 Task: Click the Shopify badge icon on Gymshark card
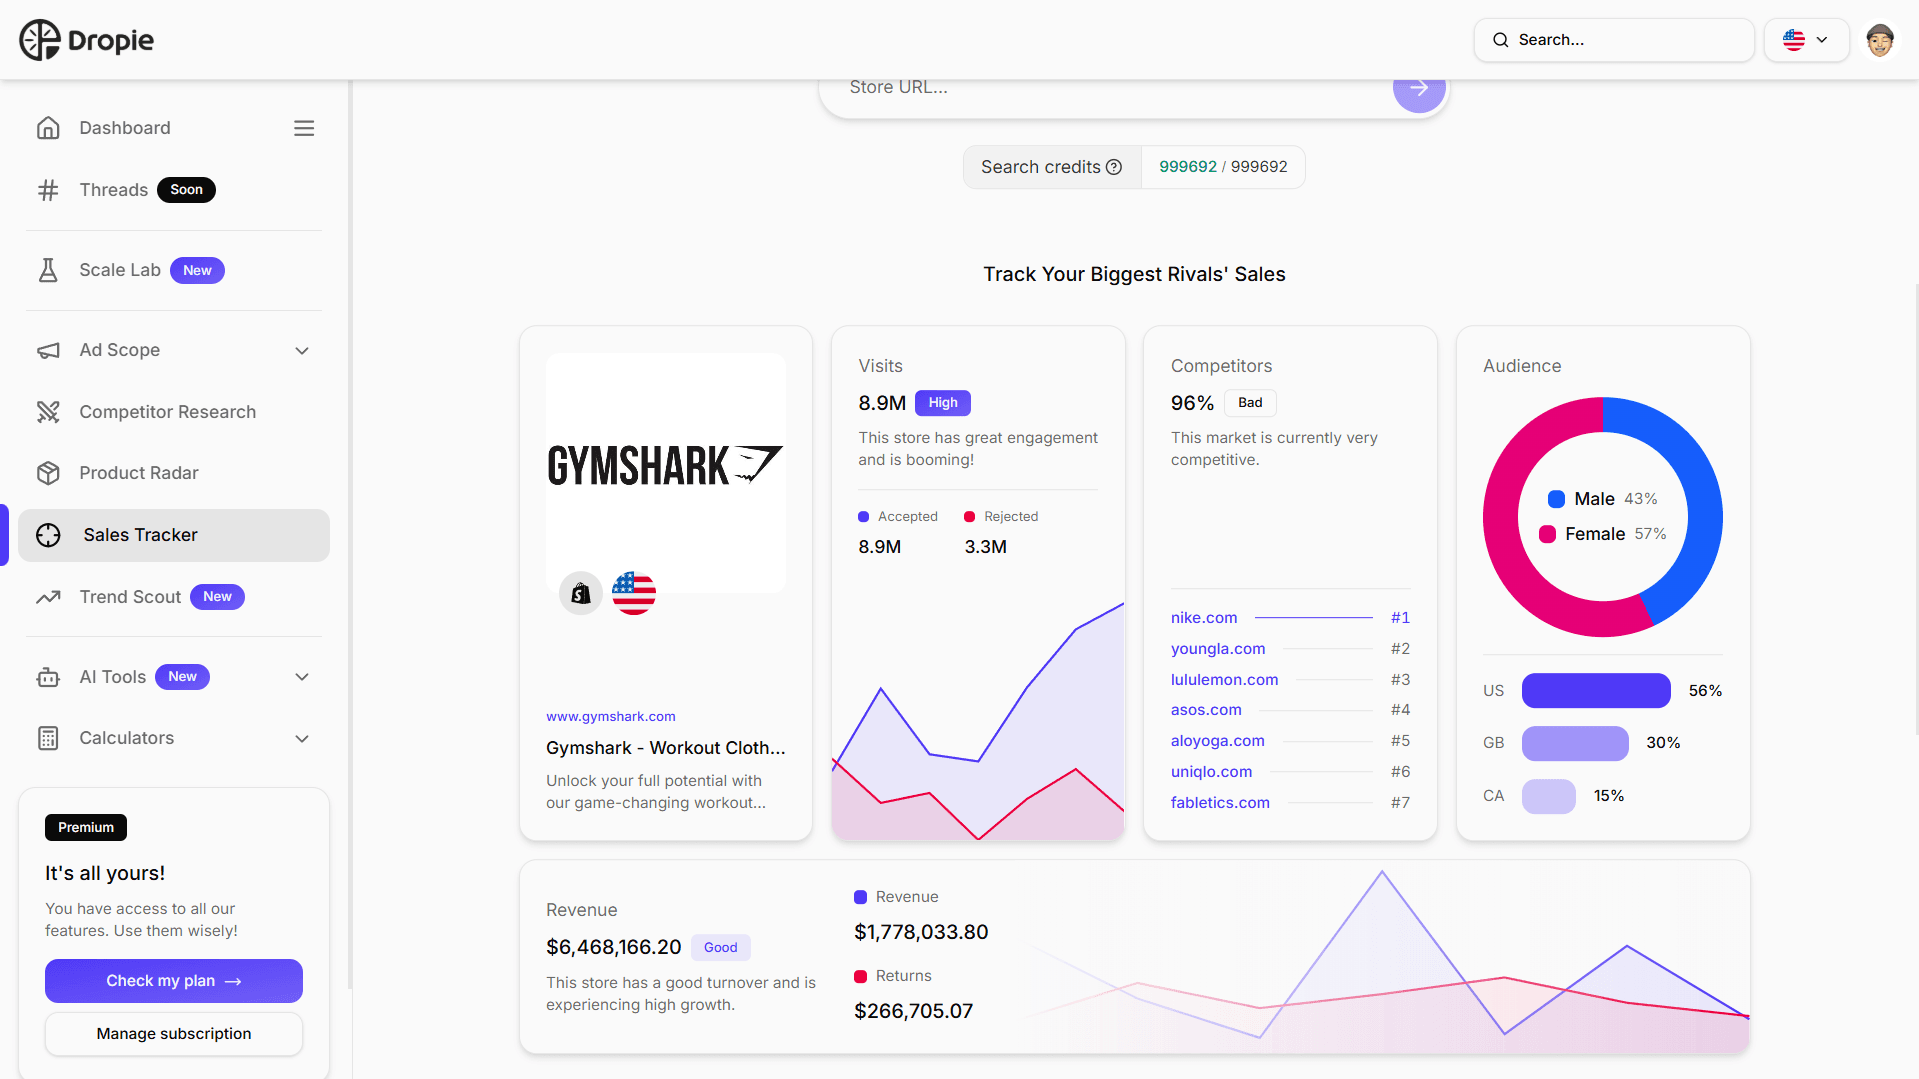tap(580, 594)
